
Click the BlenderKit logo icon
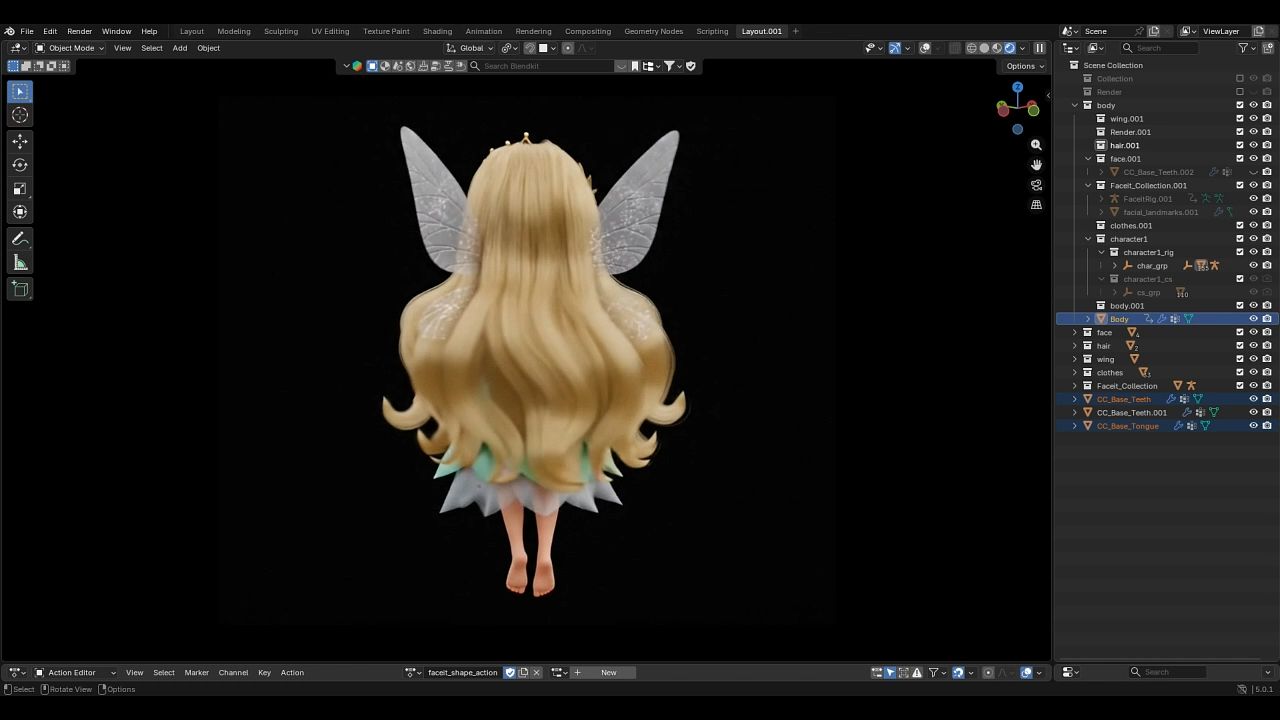[x=357, y=66]
